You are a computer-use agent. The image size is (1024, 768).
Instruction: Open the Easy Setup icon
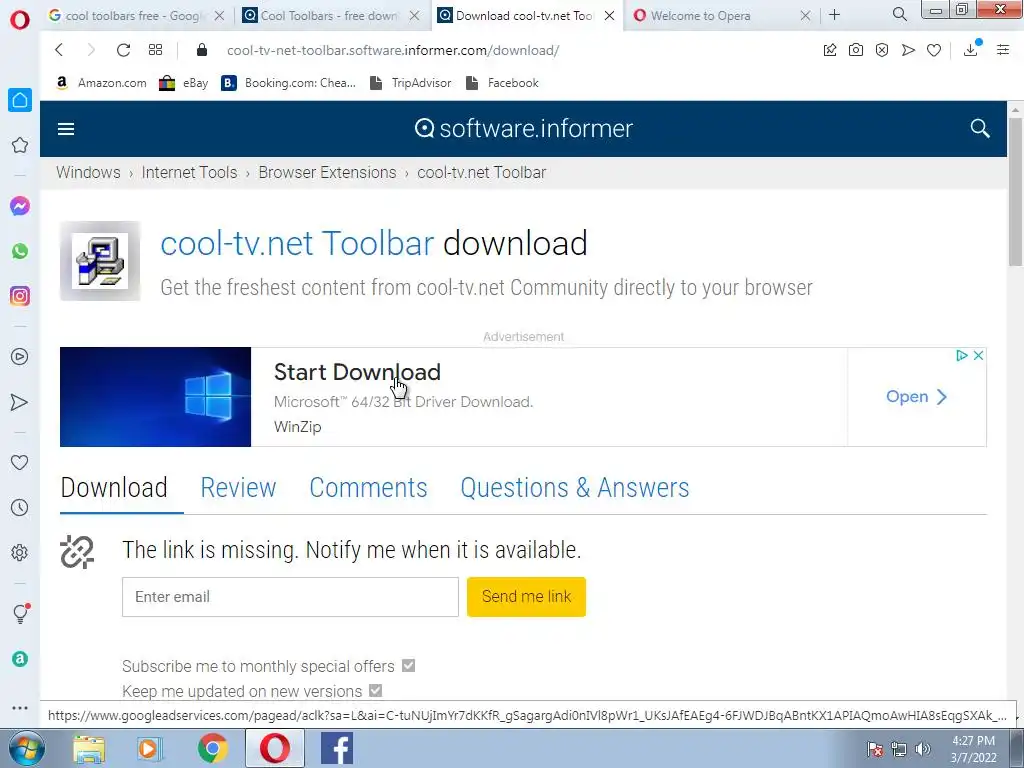point(1003,50)
